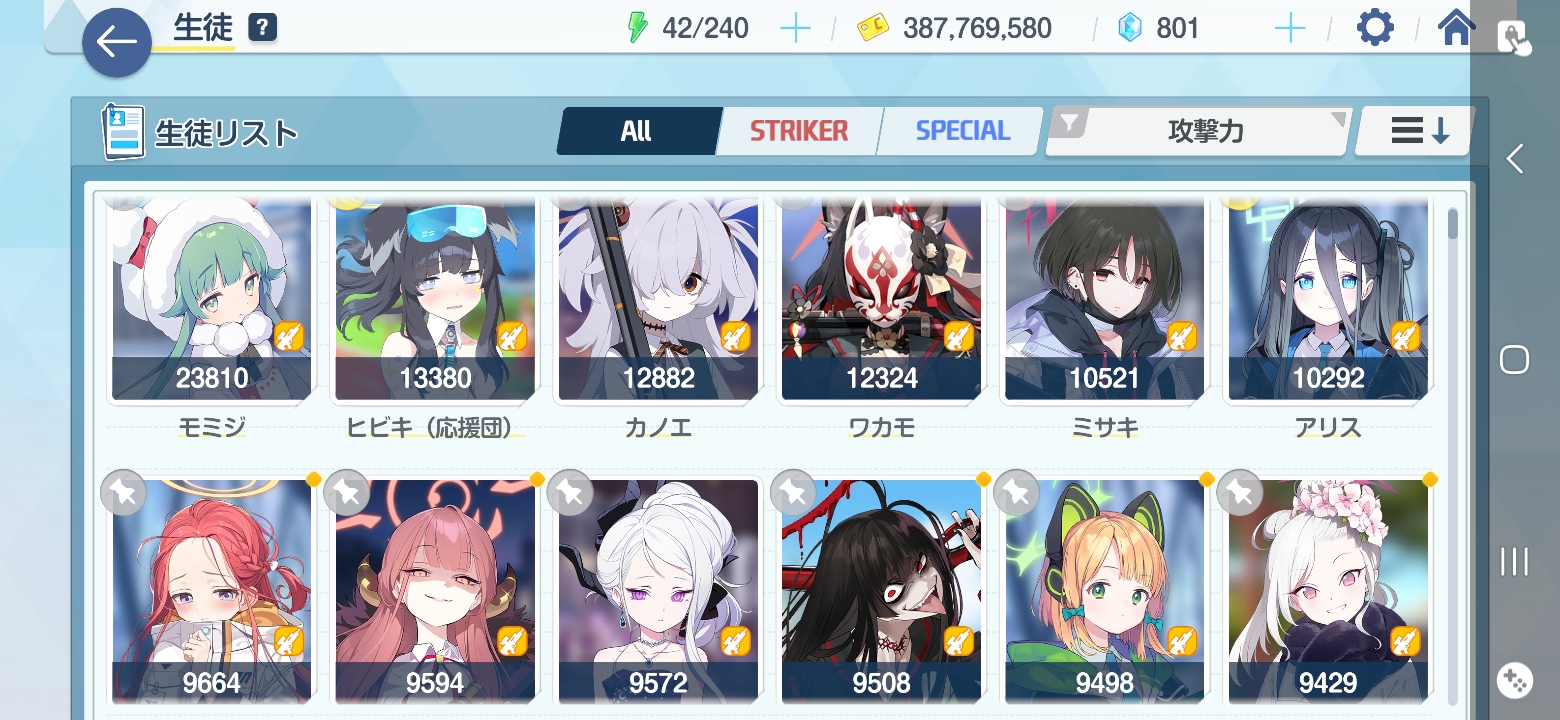
Task: Switch to the STRIKER tab
Action: [799, 131]
